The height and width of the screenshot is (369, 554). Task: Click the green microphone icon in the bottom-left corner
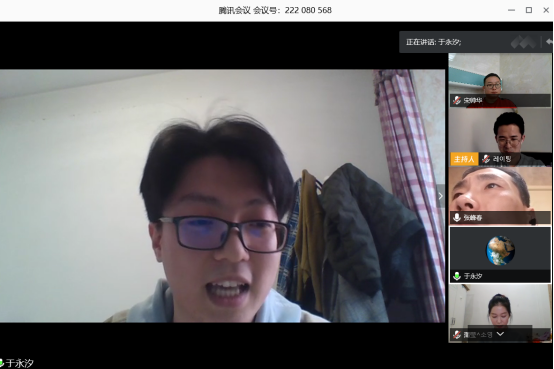coord(1,363)
